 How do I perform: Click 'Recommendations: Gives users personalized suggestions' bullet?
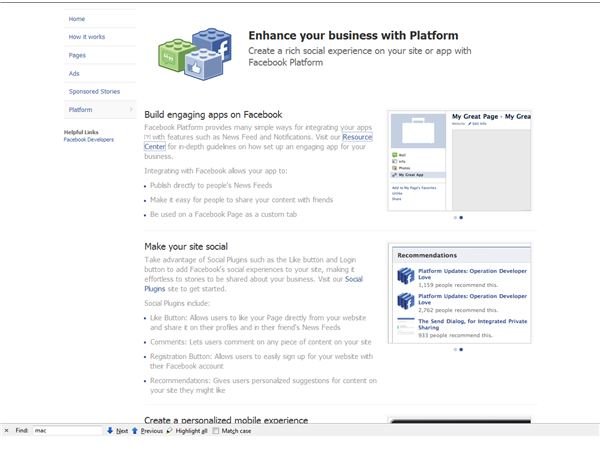[x=263, y=385]
